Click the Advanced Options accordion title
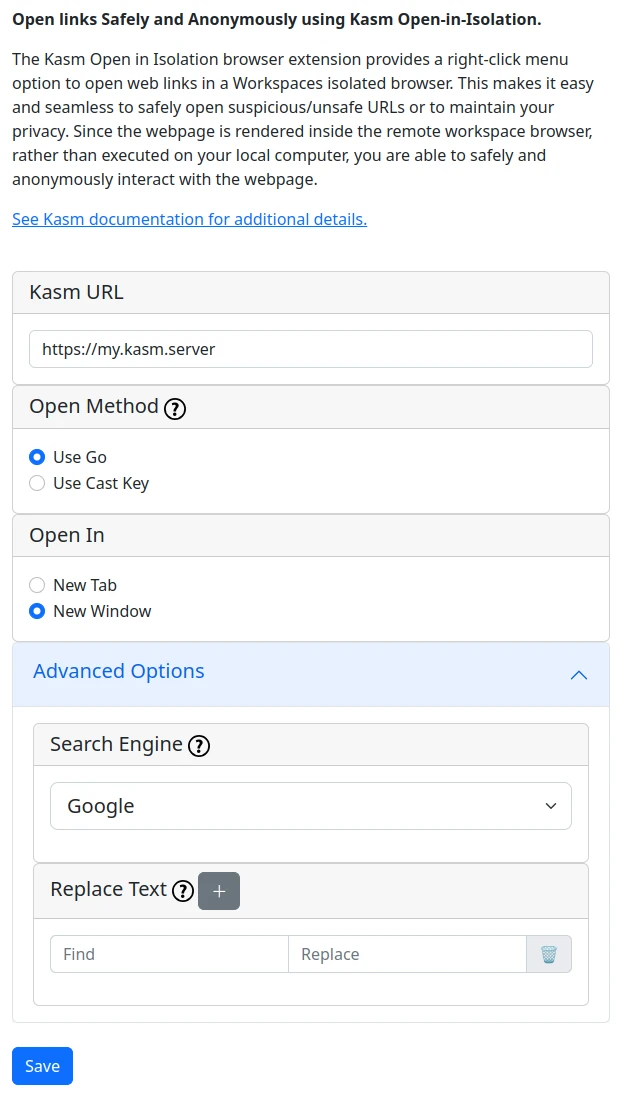The image size is (634, 1095). coord(119,671)
